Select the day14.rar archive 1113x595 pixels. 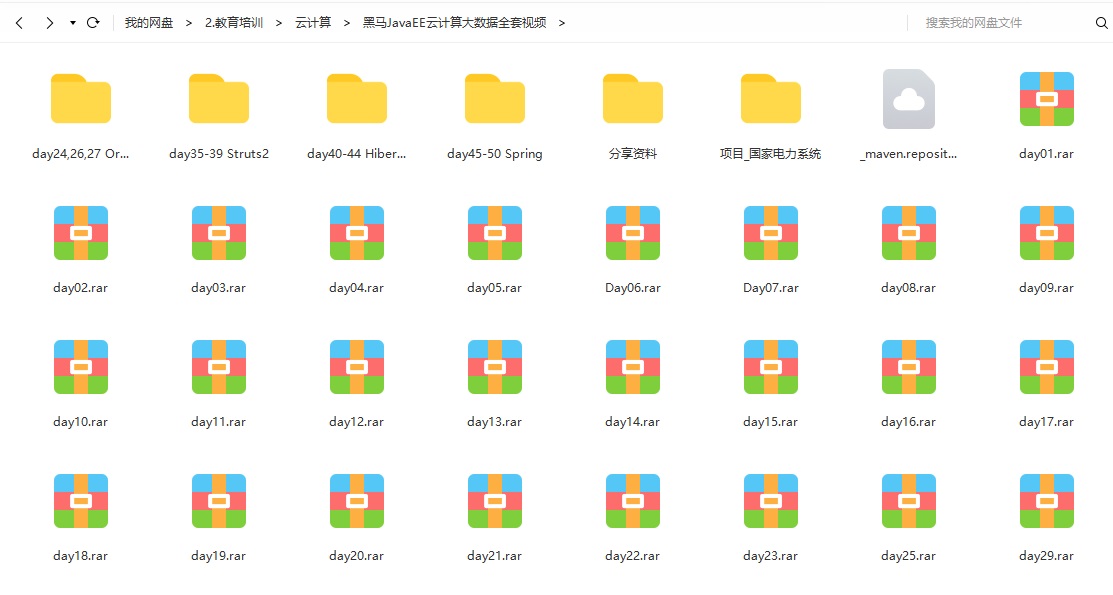[632, 367]
